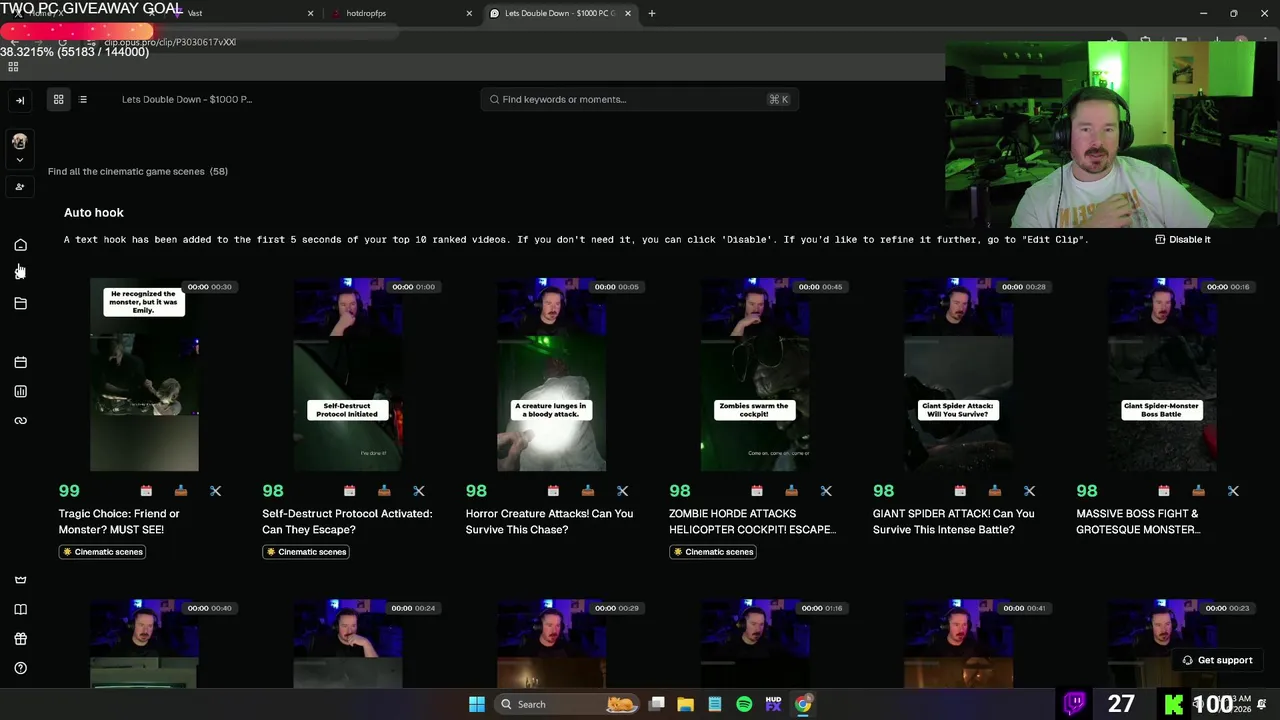Open the book learning icon in sidebar

pos(20,609)
